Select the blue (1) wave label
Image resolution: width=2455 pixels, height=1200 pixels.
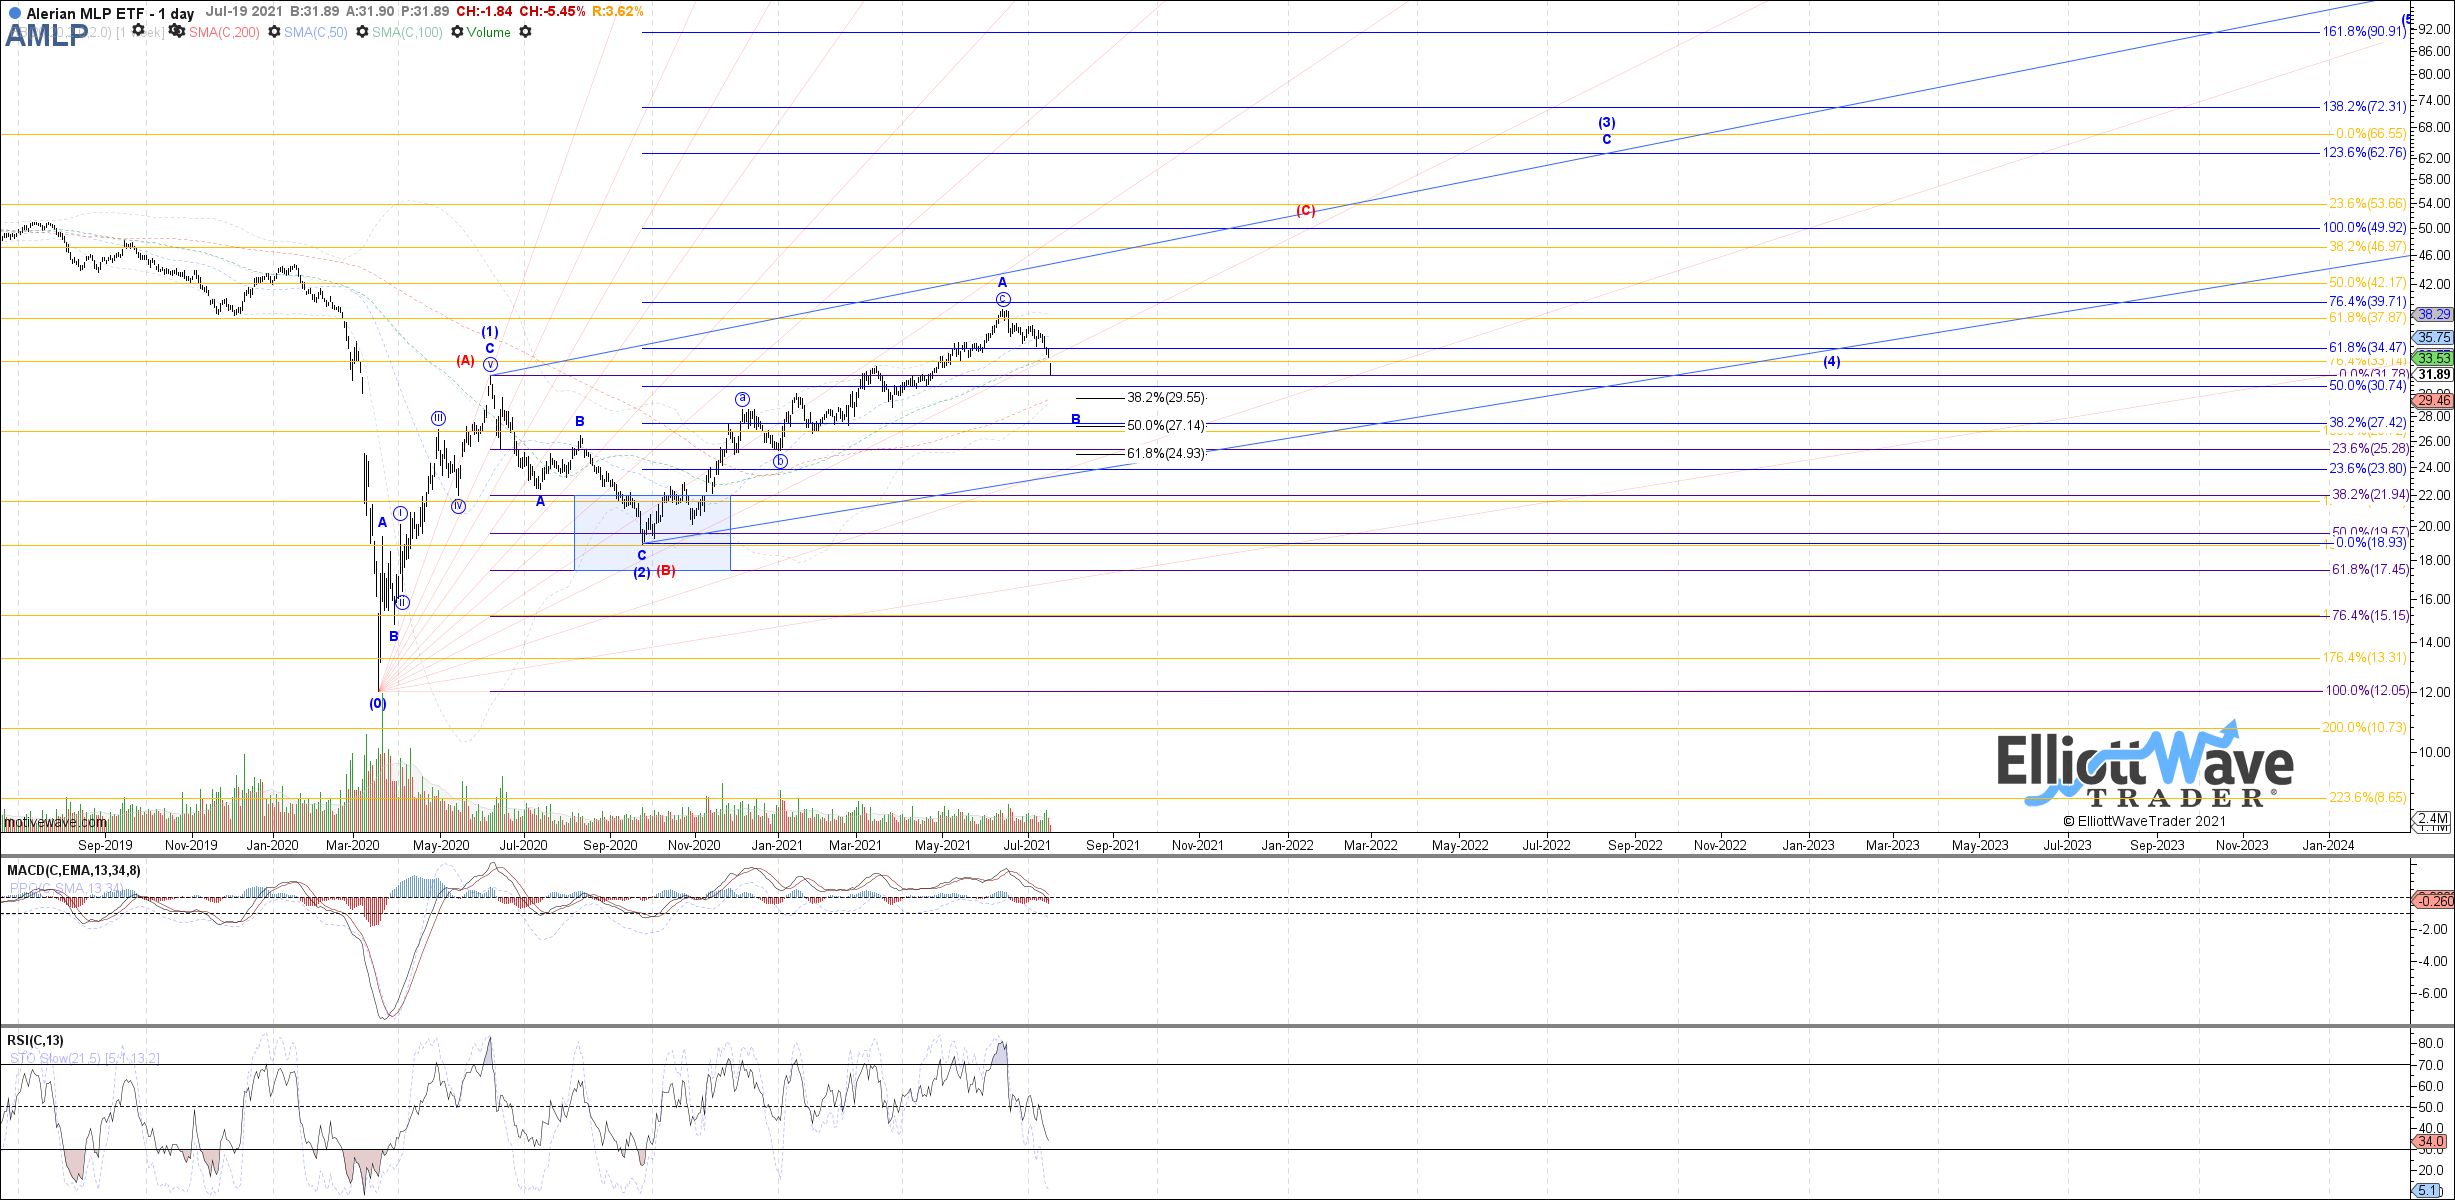[490, 331]
